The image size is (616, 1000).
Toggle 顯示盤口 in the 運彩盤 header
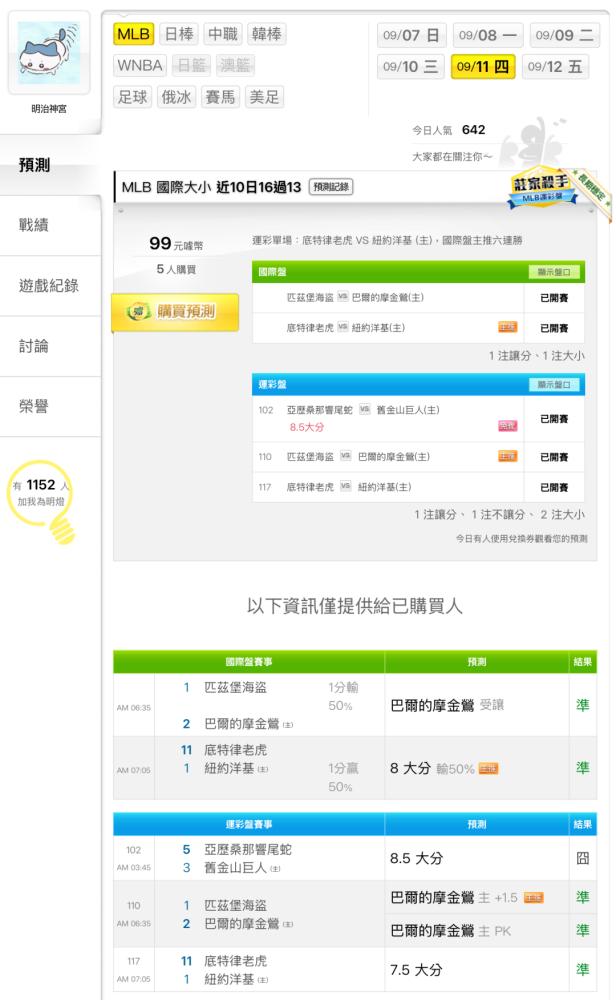click(554, 385)
